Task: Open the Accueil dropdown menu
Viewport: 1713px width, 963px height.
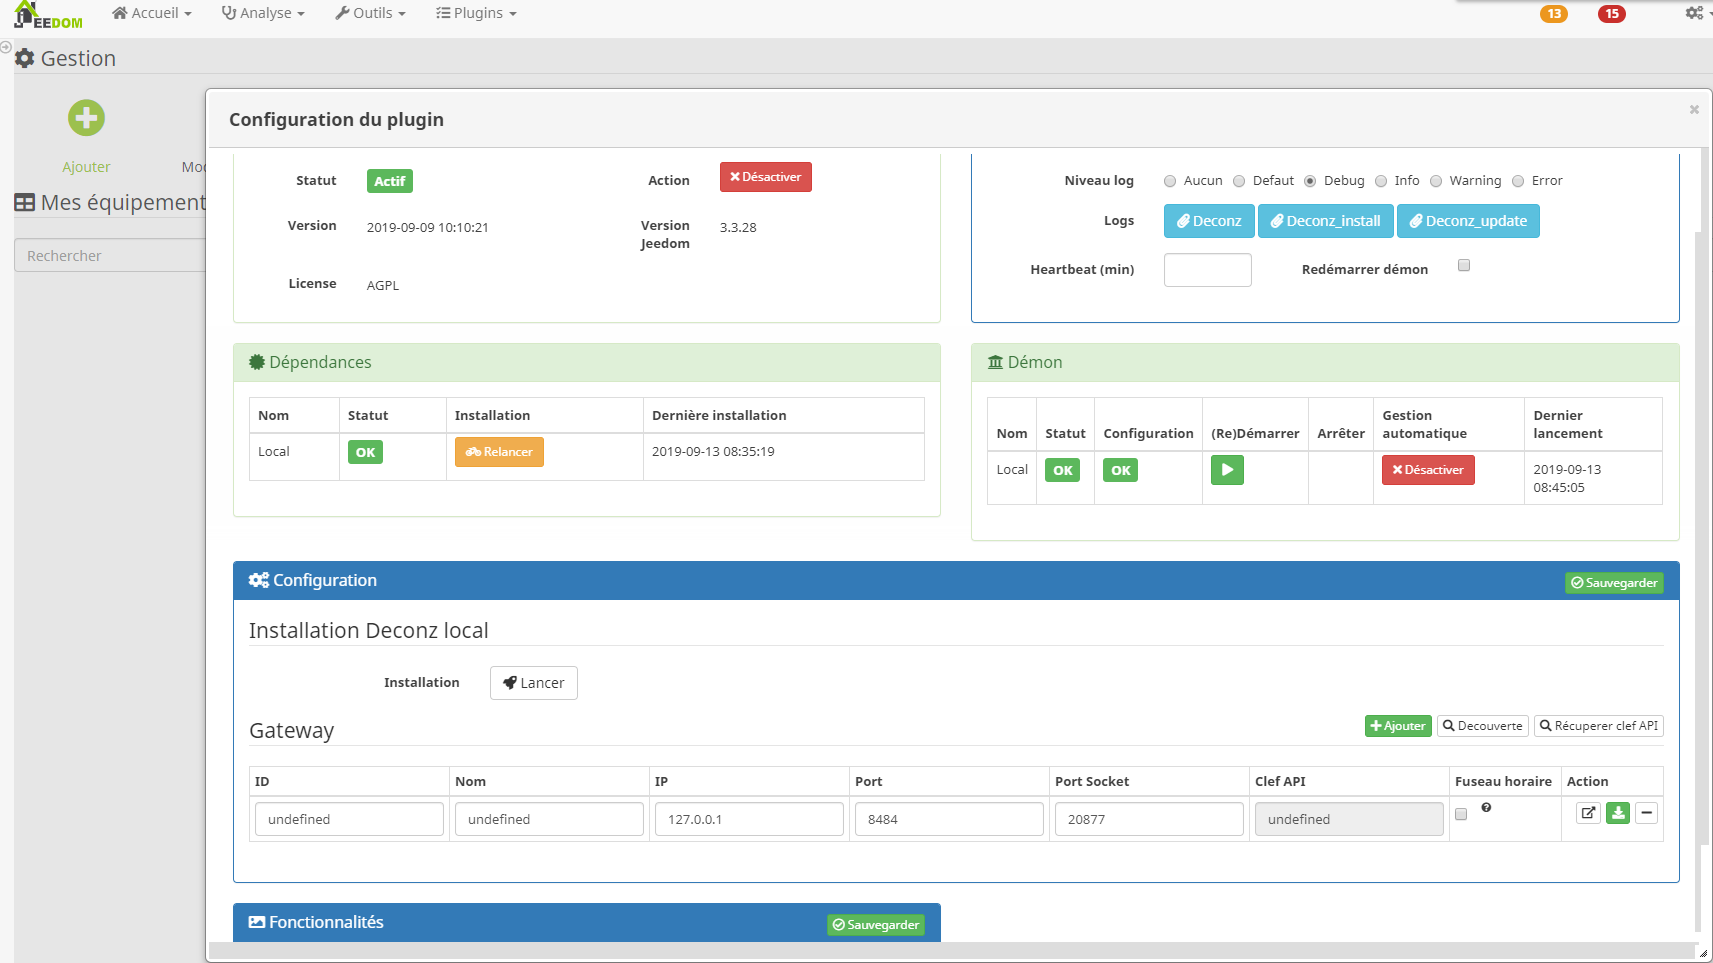Action: (x=152, y=13)
